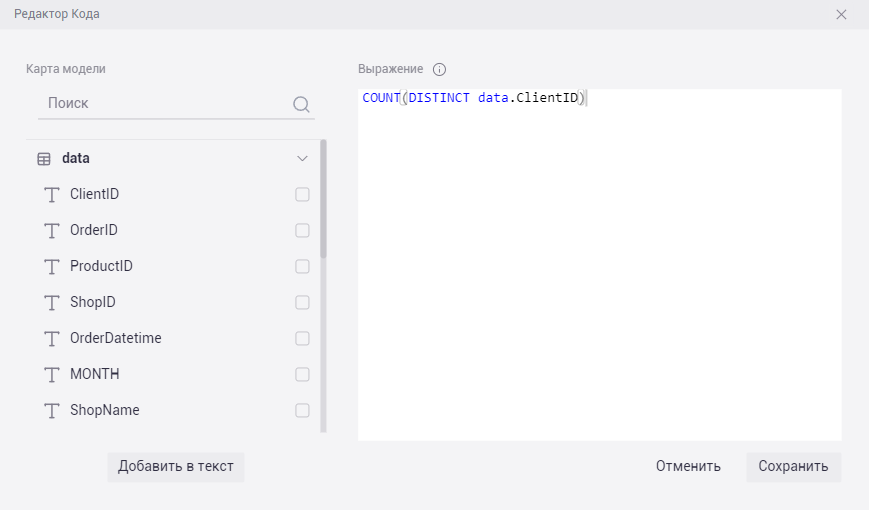Click the text type icon beside ShopName
The width and height of the screenshot is (869, 510).
[52, 411]
